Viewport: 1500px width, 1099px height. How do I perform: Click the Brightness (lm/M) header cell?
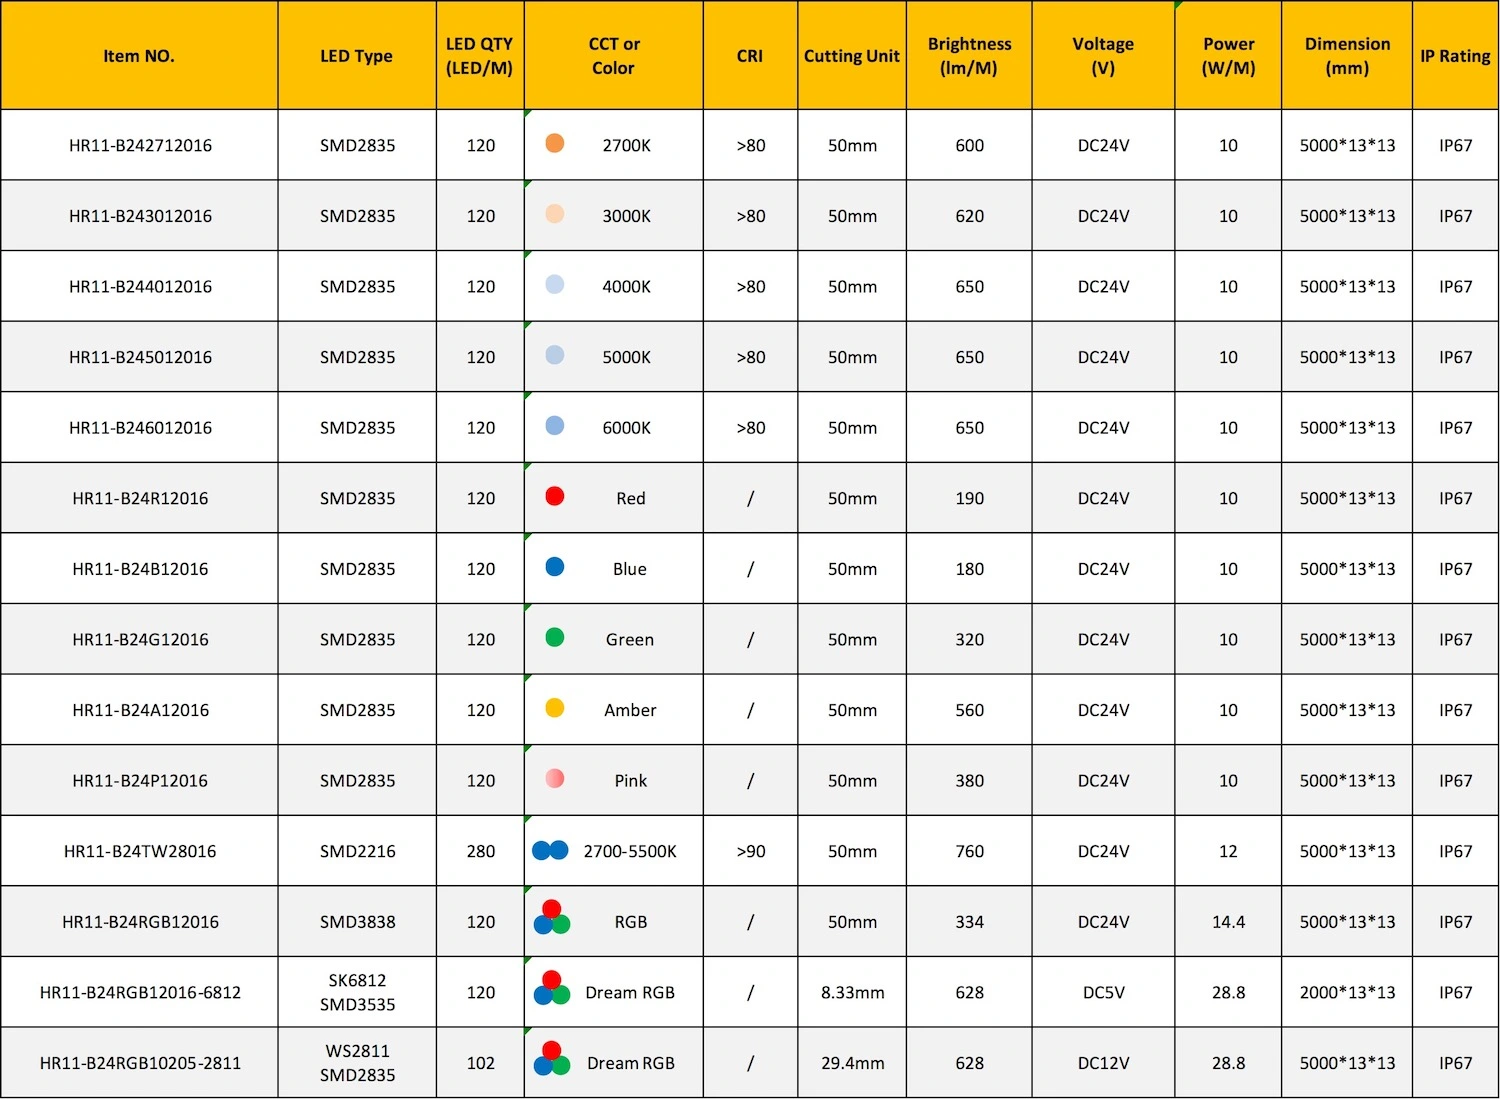pos(970,55)
